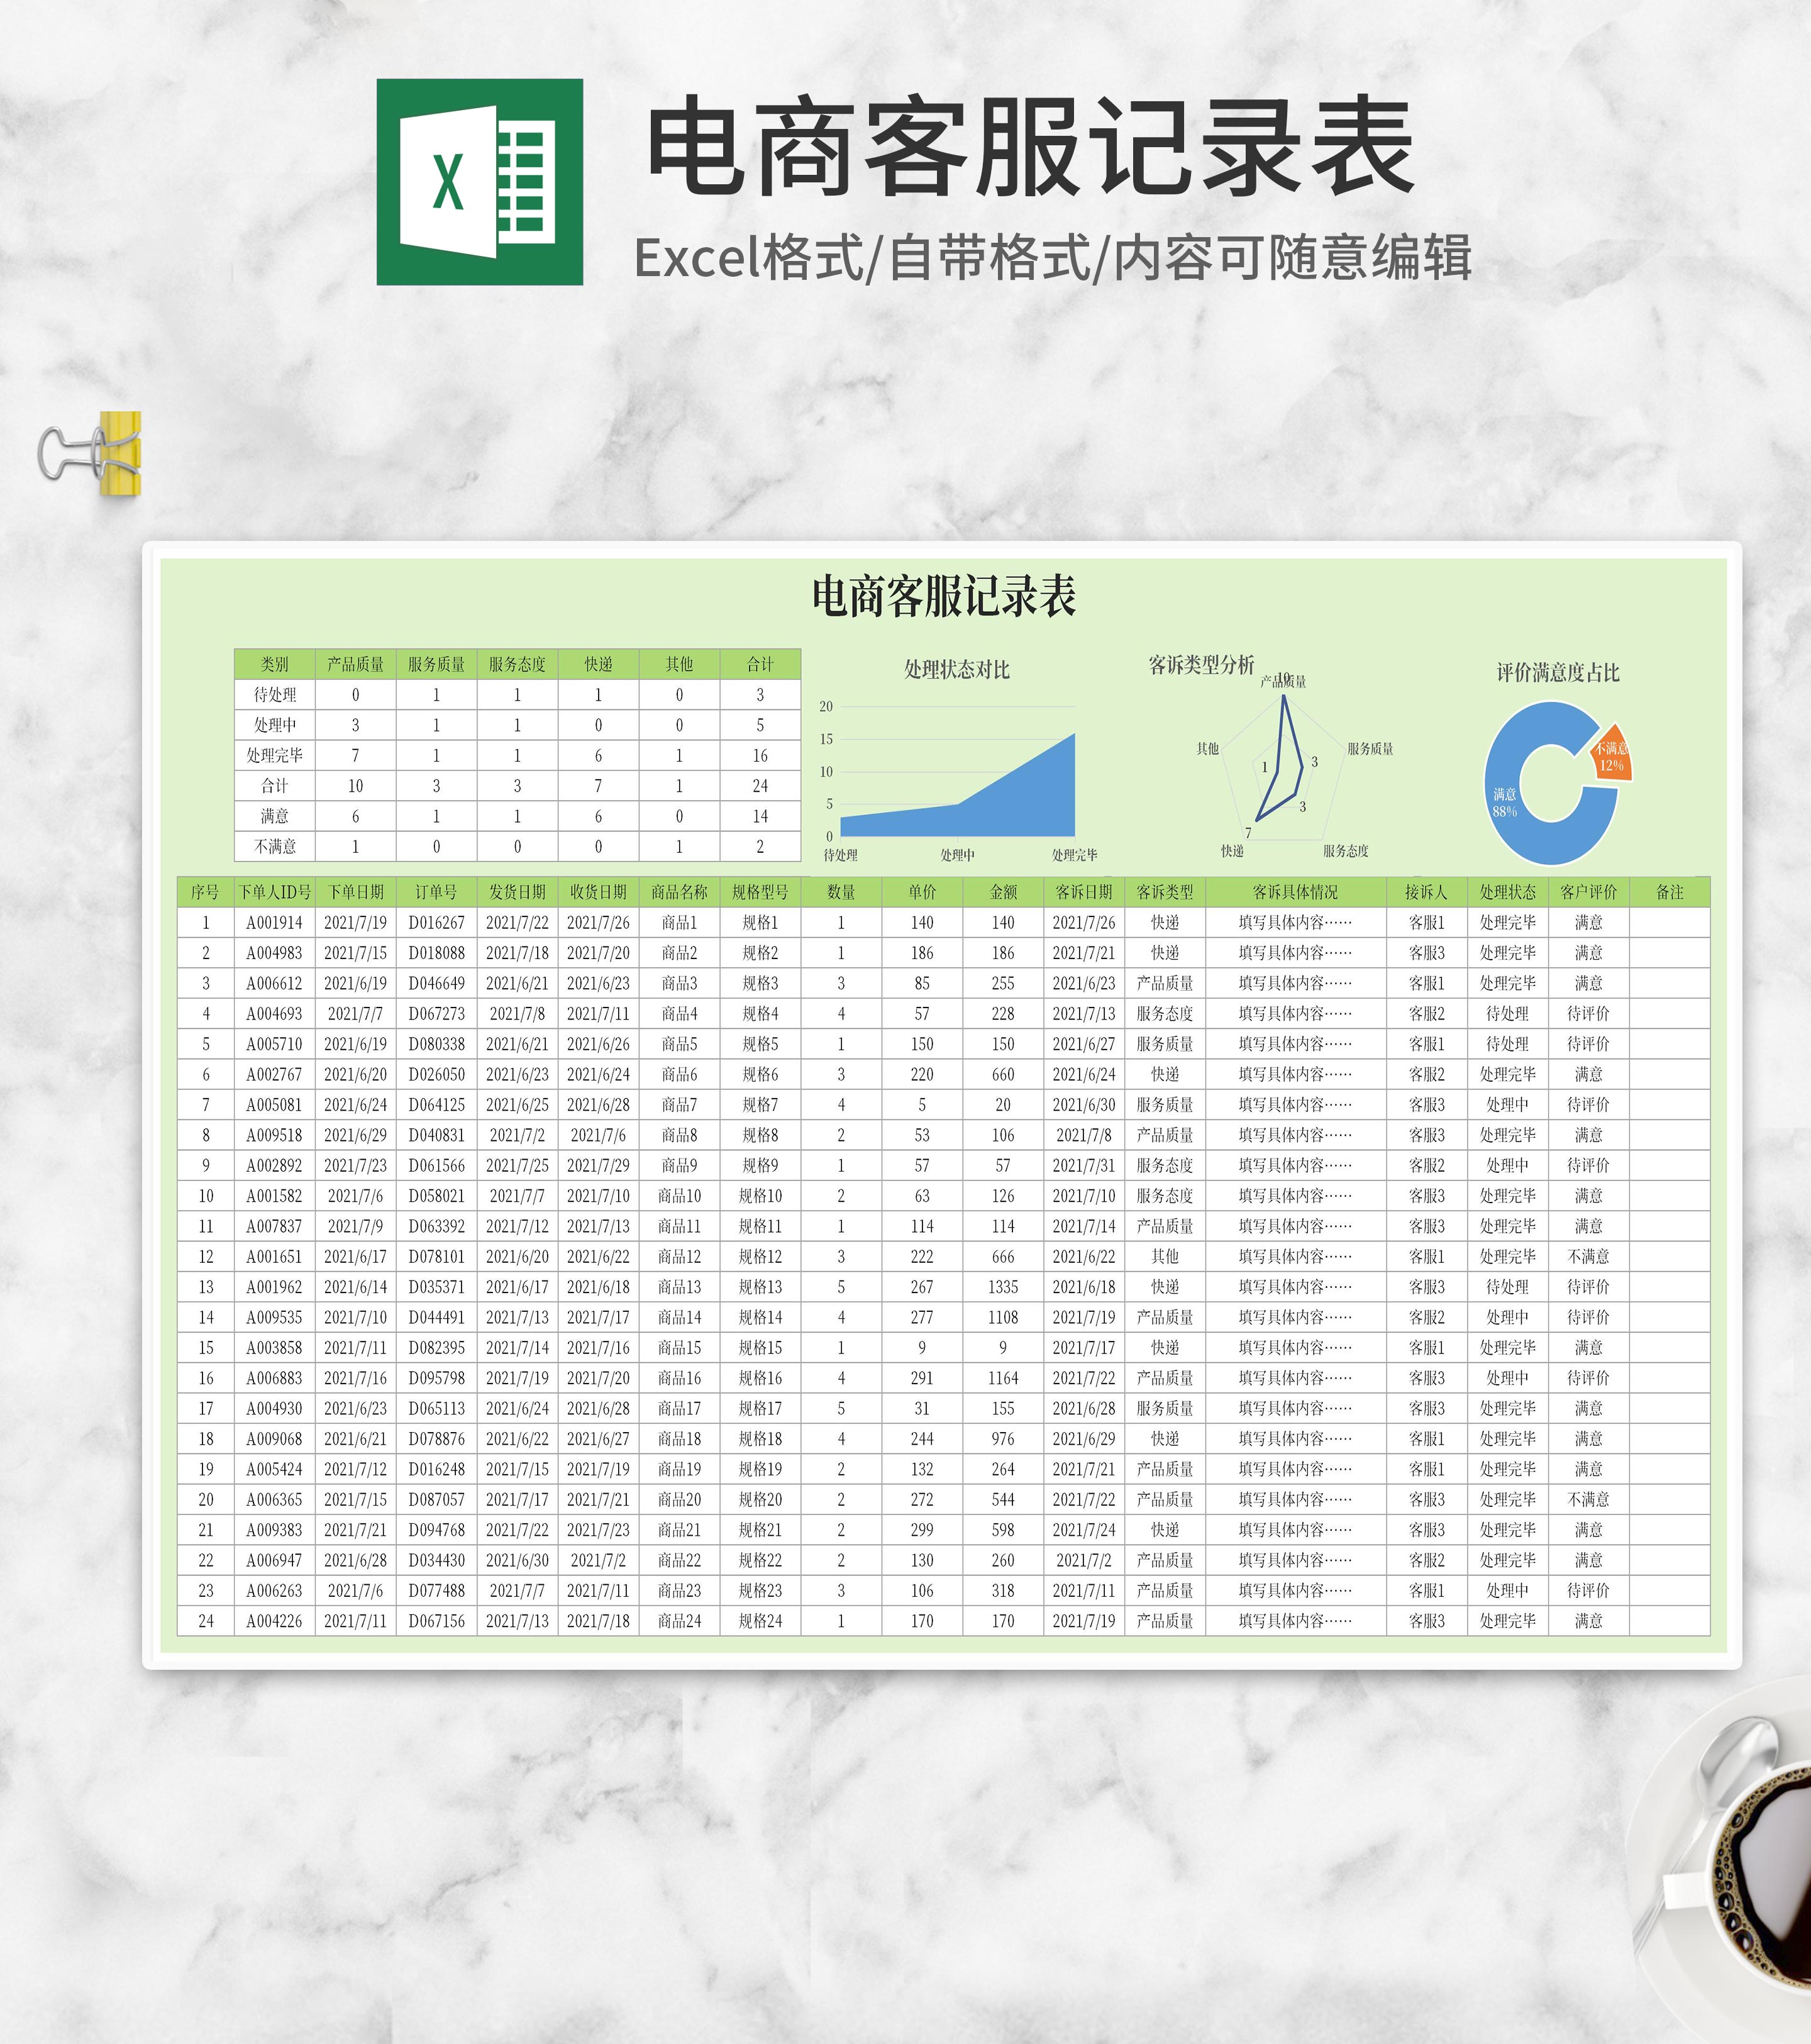Image resolution: width=1811 pixels, height=2044 pixels.
Task: Click the 下单人ID号 column header
Action: [274, 892]
